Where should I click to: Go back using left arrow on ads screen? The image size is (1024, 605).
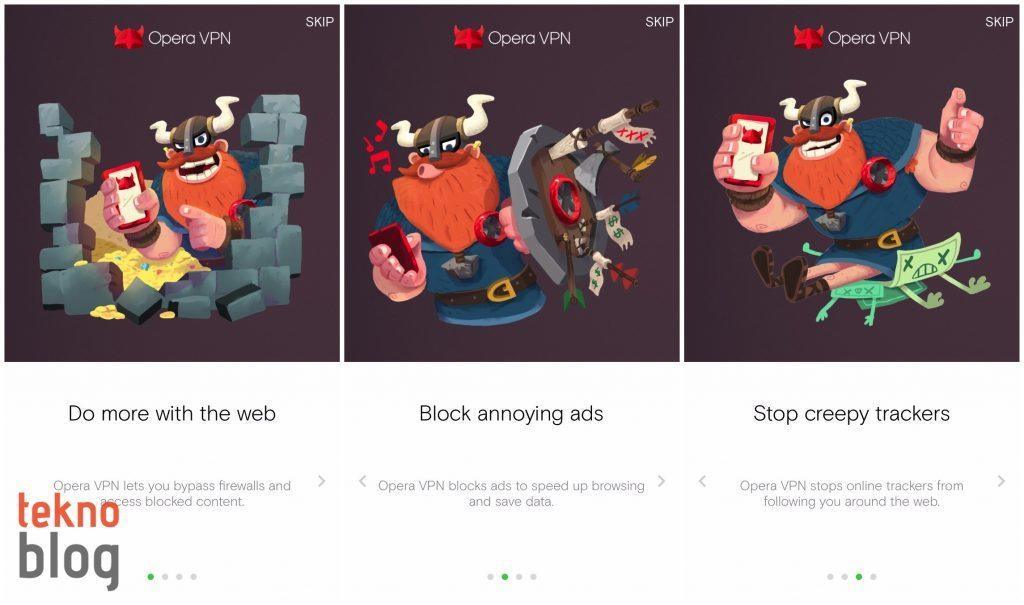pos(362,482)
